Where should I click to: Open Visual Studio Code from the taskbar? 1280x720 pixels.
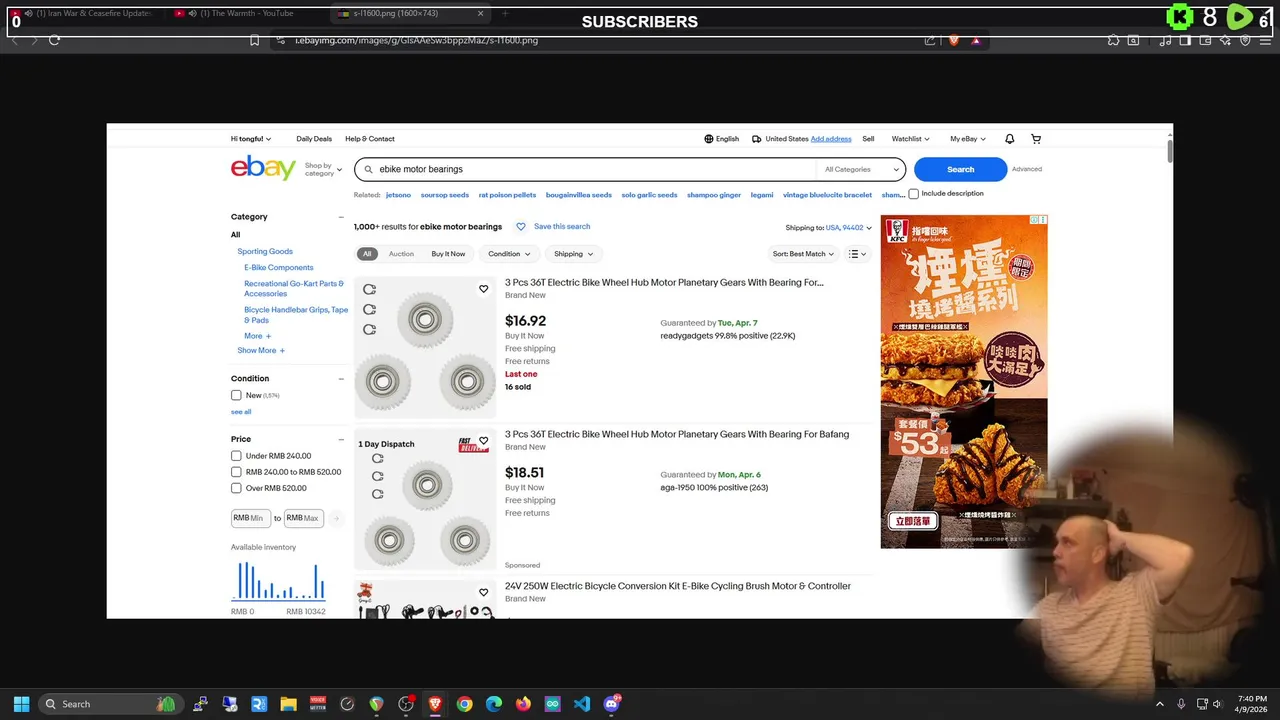[582, 704]
